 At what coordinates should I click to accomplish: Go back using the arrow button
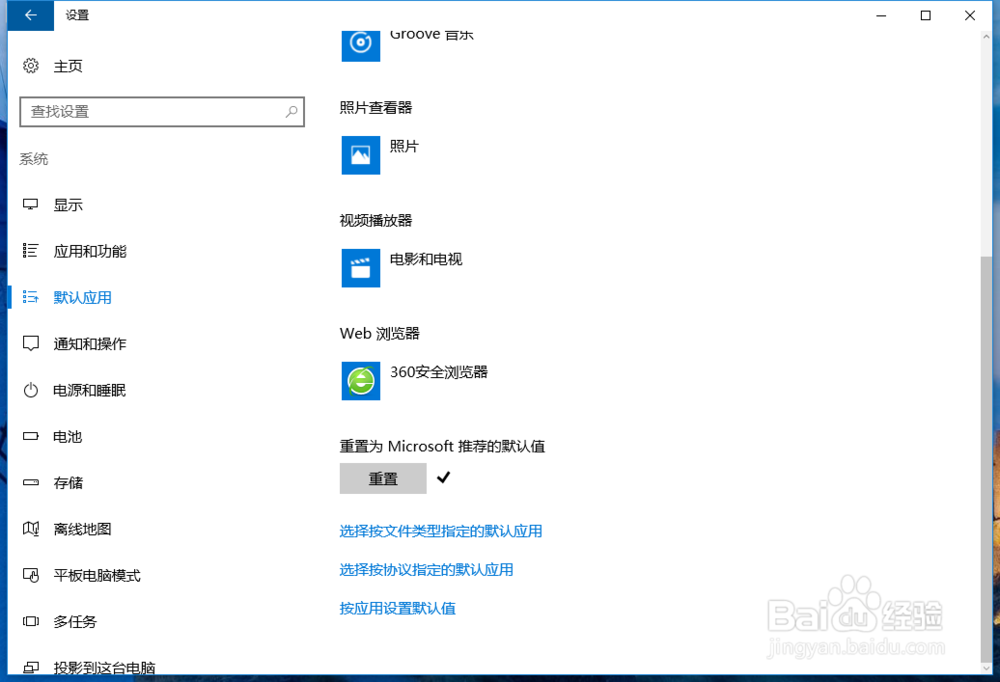point(31,15)
